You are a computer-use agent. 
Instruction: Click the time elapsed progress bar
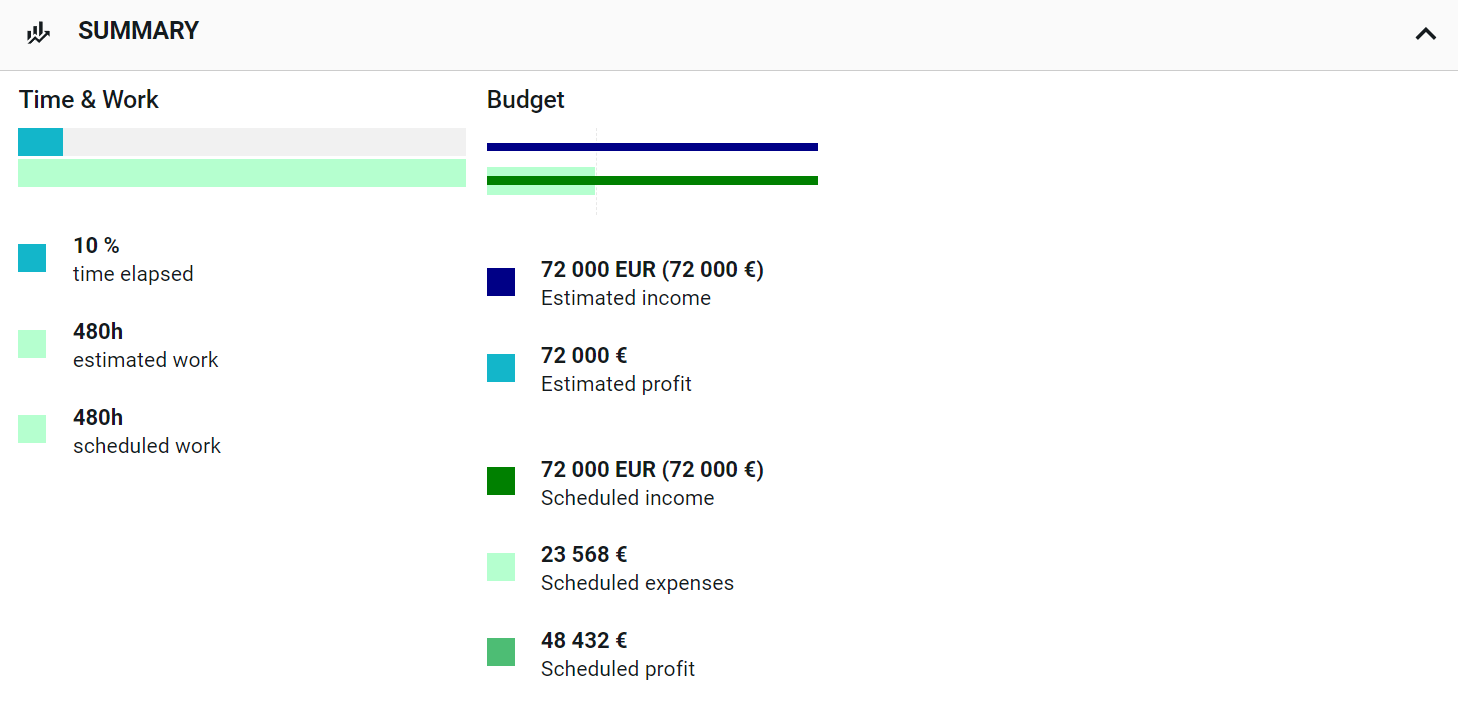[x=242, y=142]
